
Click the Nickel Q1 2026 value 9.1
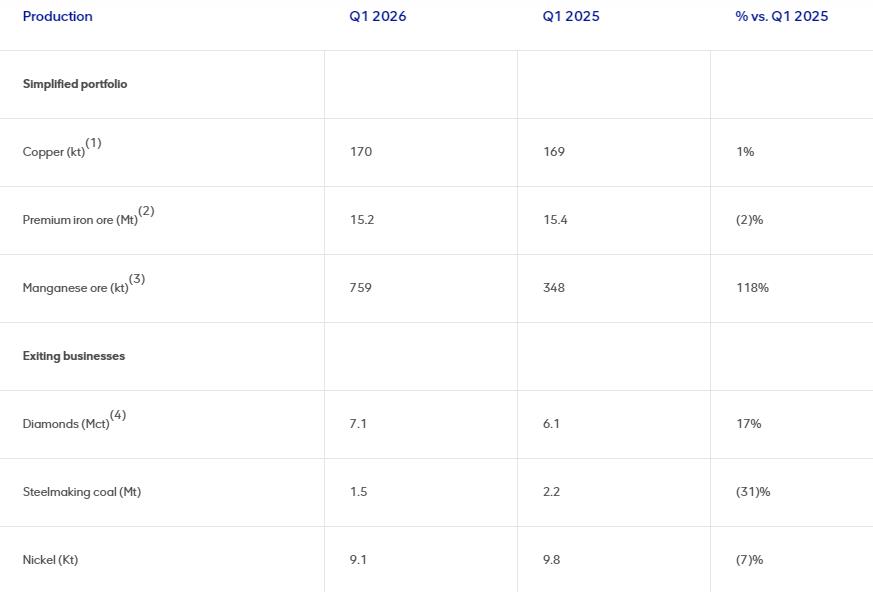tap(358, 560)
